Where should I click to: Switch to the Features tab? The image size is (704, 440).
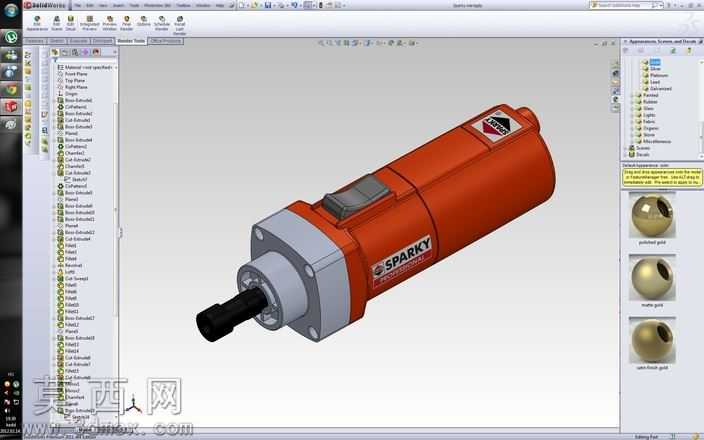pos(35,41)
